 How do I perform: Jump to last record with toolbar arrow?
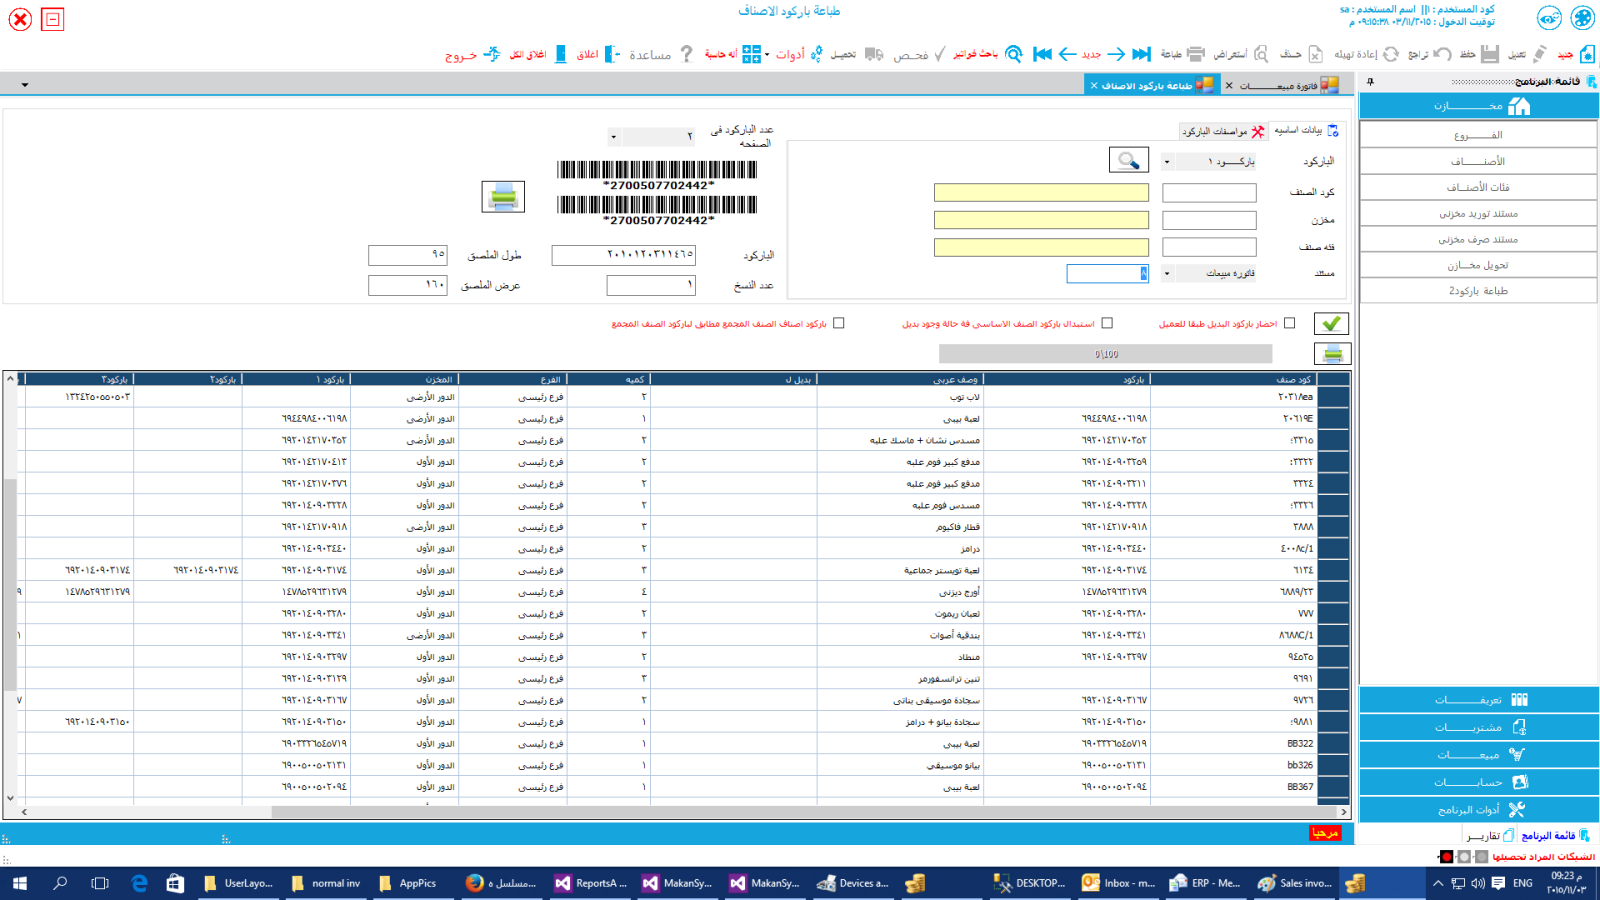coord(1042,54)
